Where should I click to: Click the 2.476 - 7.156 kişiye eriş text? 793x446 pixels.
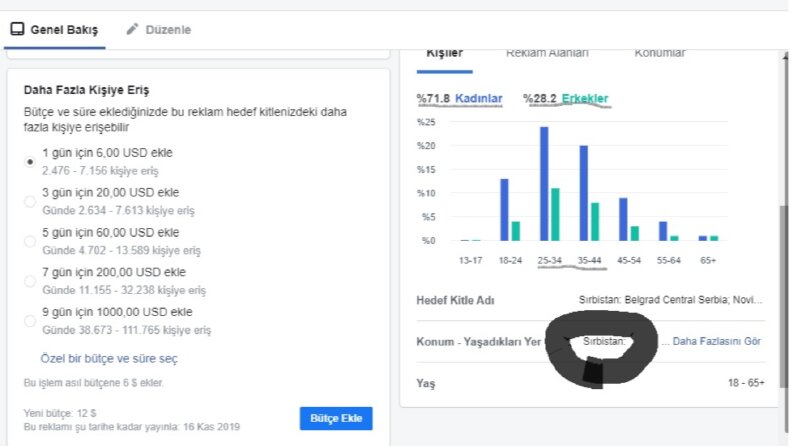pyautogui.click(x=100, y=171)
